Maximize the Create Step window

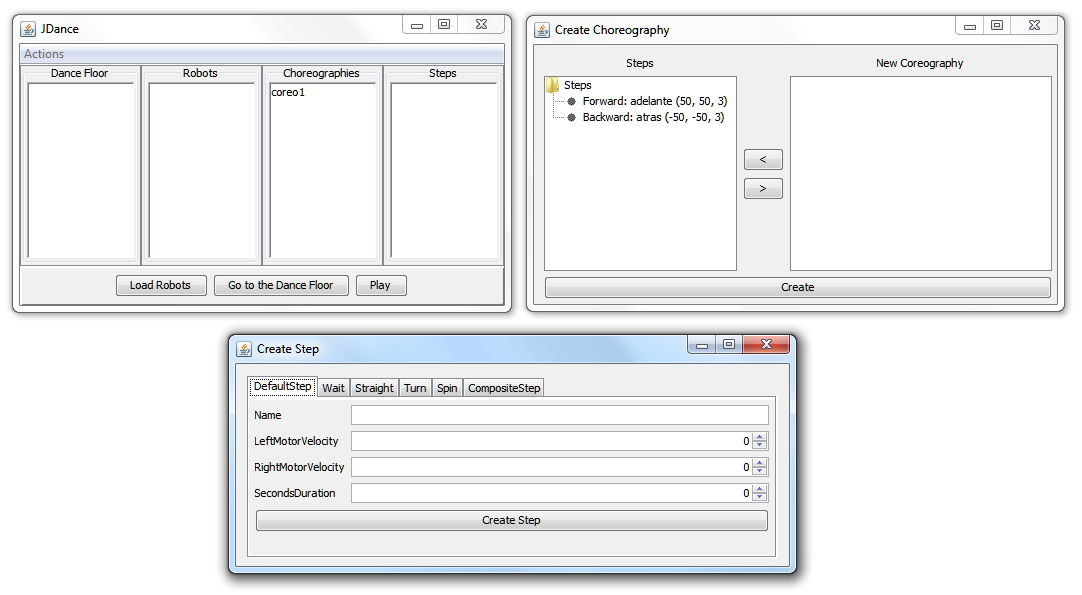(729, 344)
